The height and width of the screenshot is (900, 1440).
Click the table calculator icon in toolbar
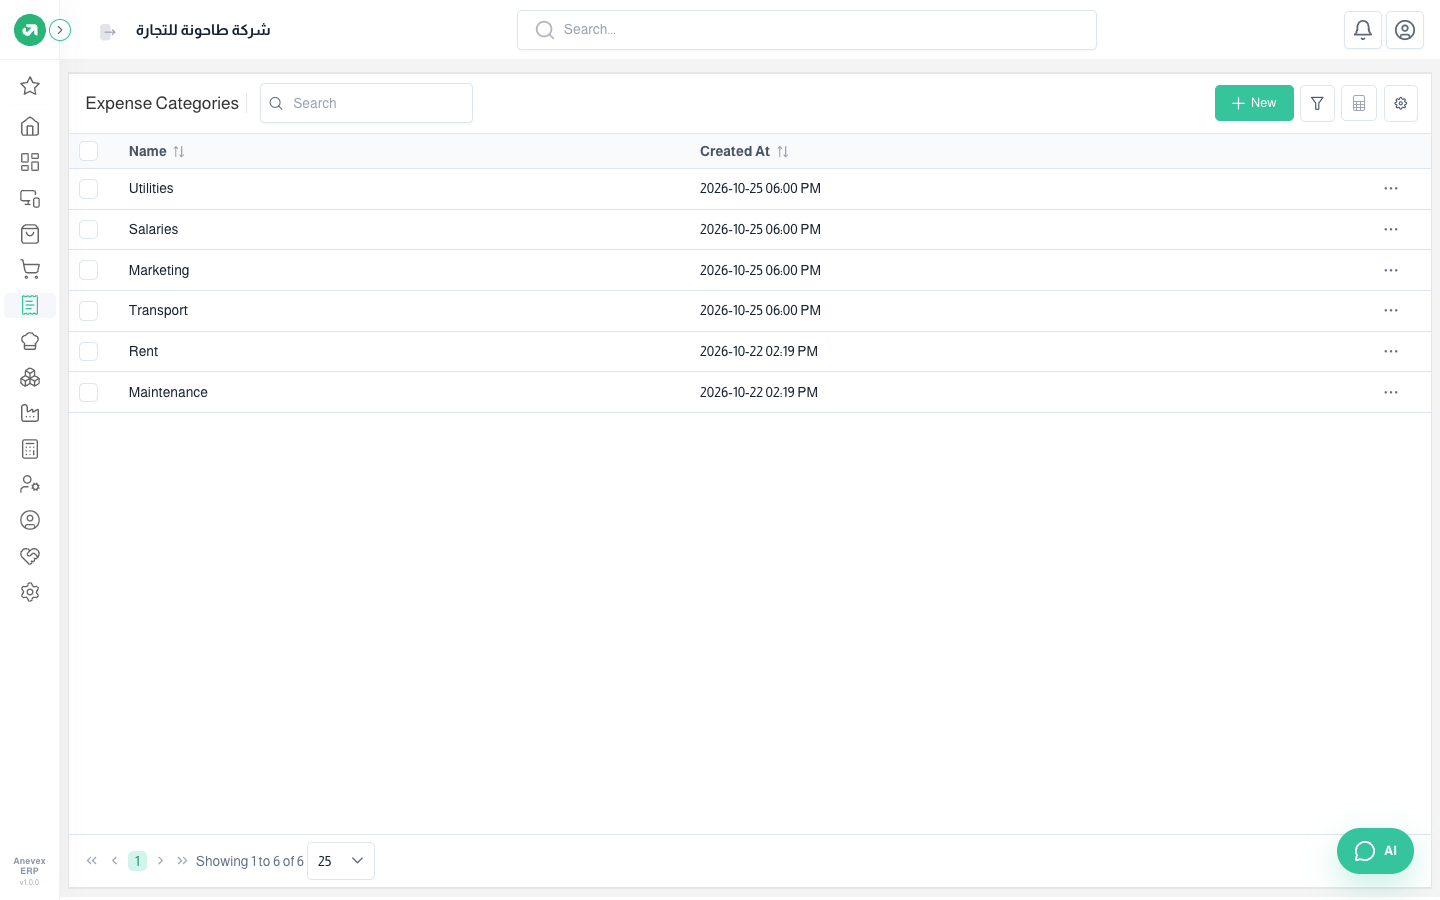(x=1359, y=103)
